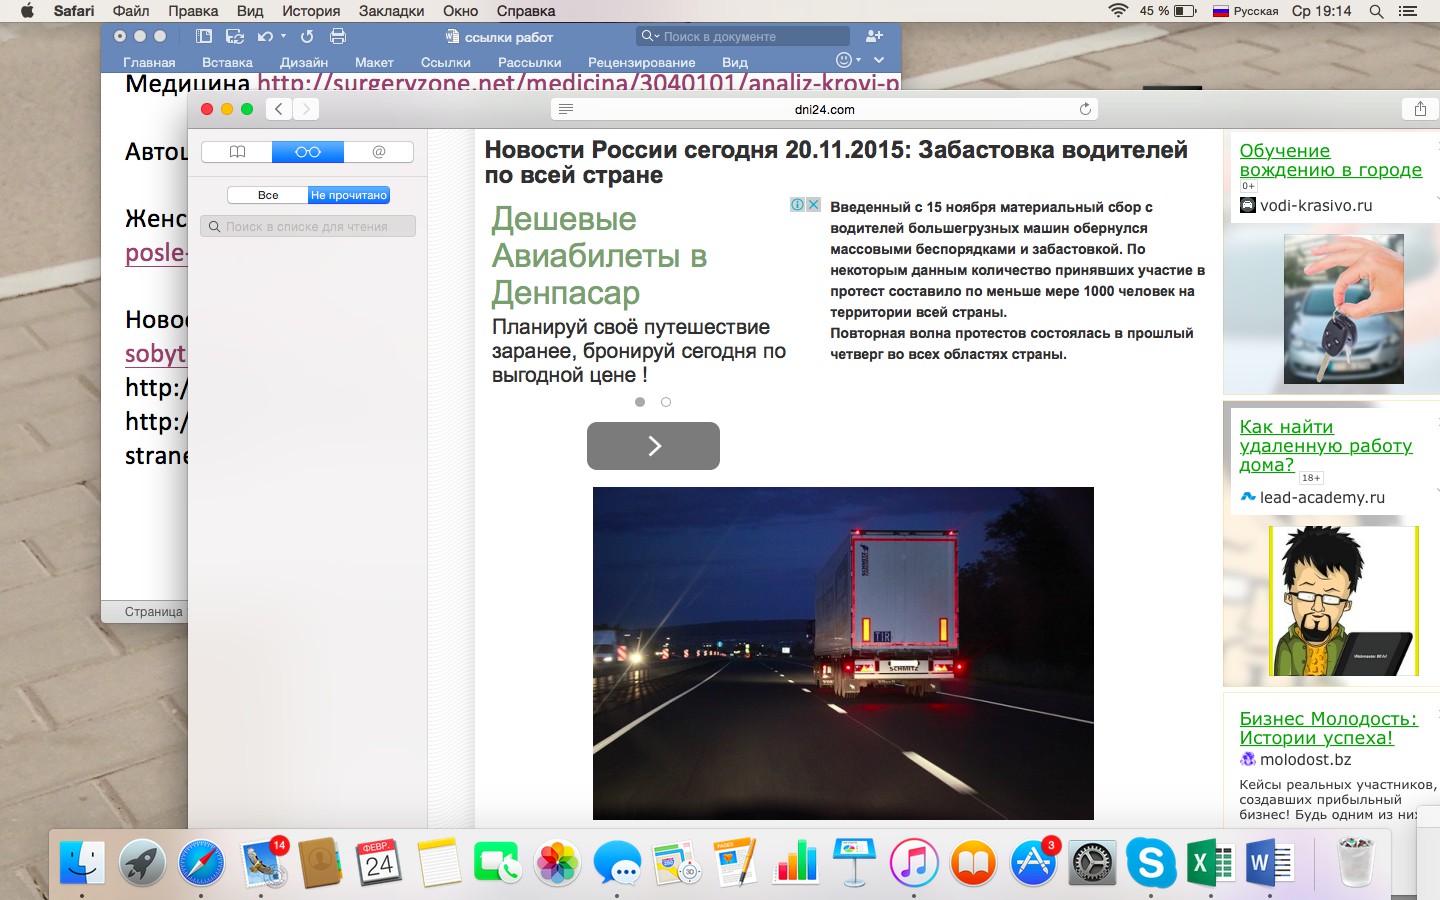Open the 'История' menu in the menu bar
This screenshot has height=900, width=1440.
coord(311,11)
